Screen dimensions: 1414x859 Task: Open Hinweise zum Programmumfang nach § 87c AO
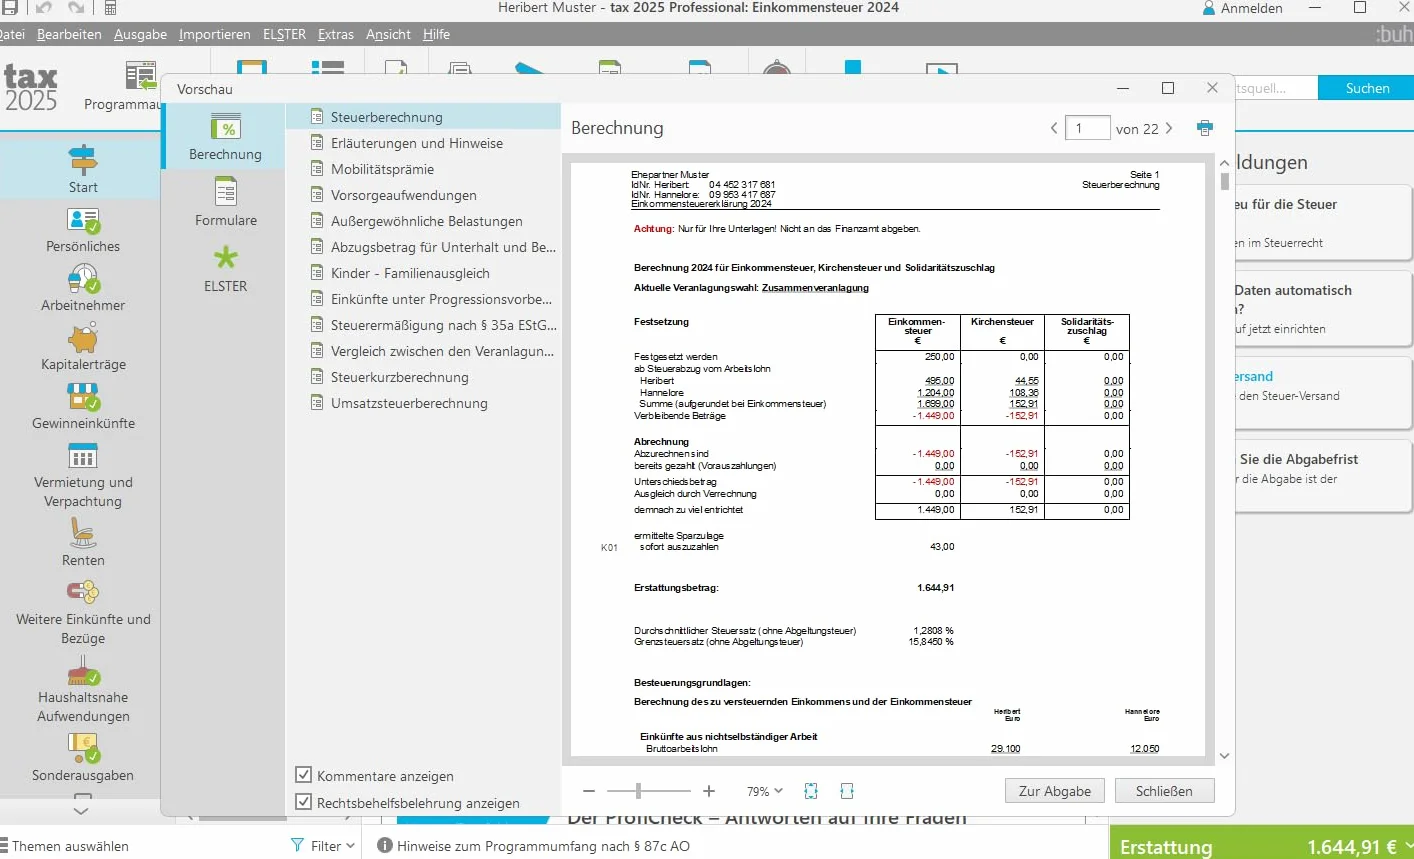pos(543,846)
